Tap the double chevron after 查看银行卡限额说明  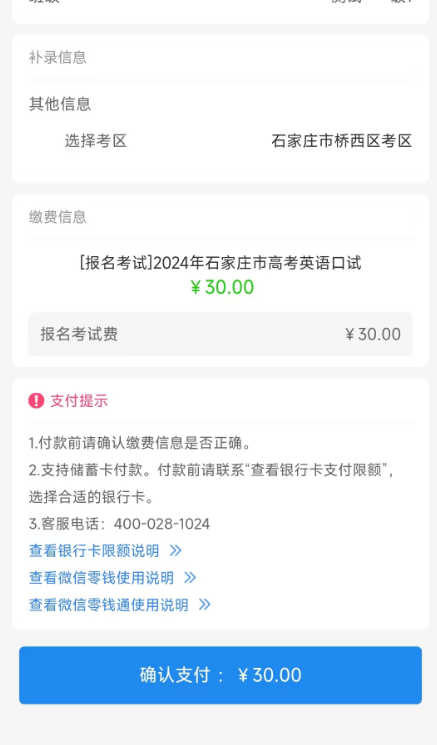[x=176, y=551]
